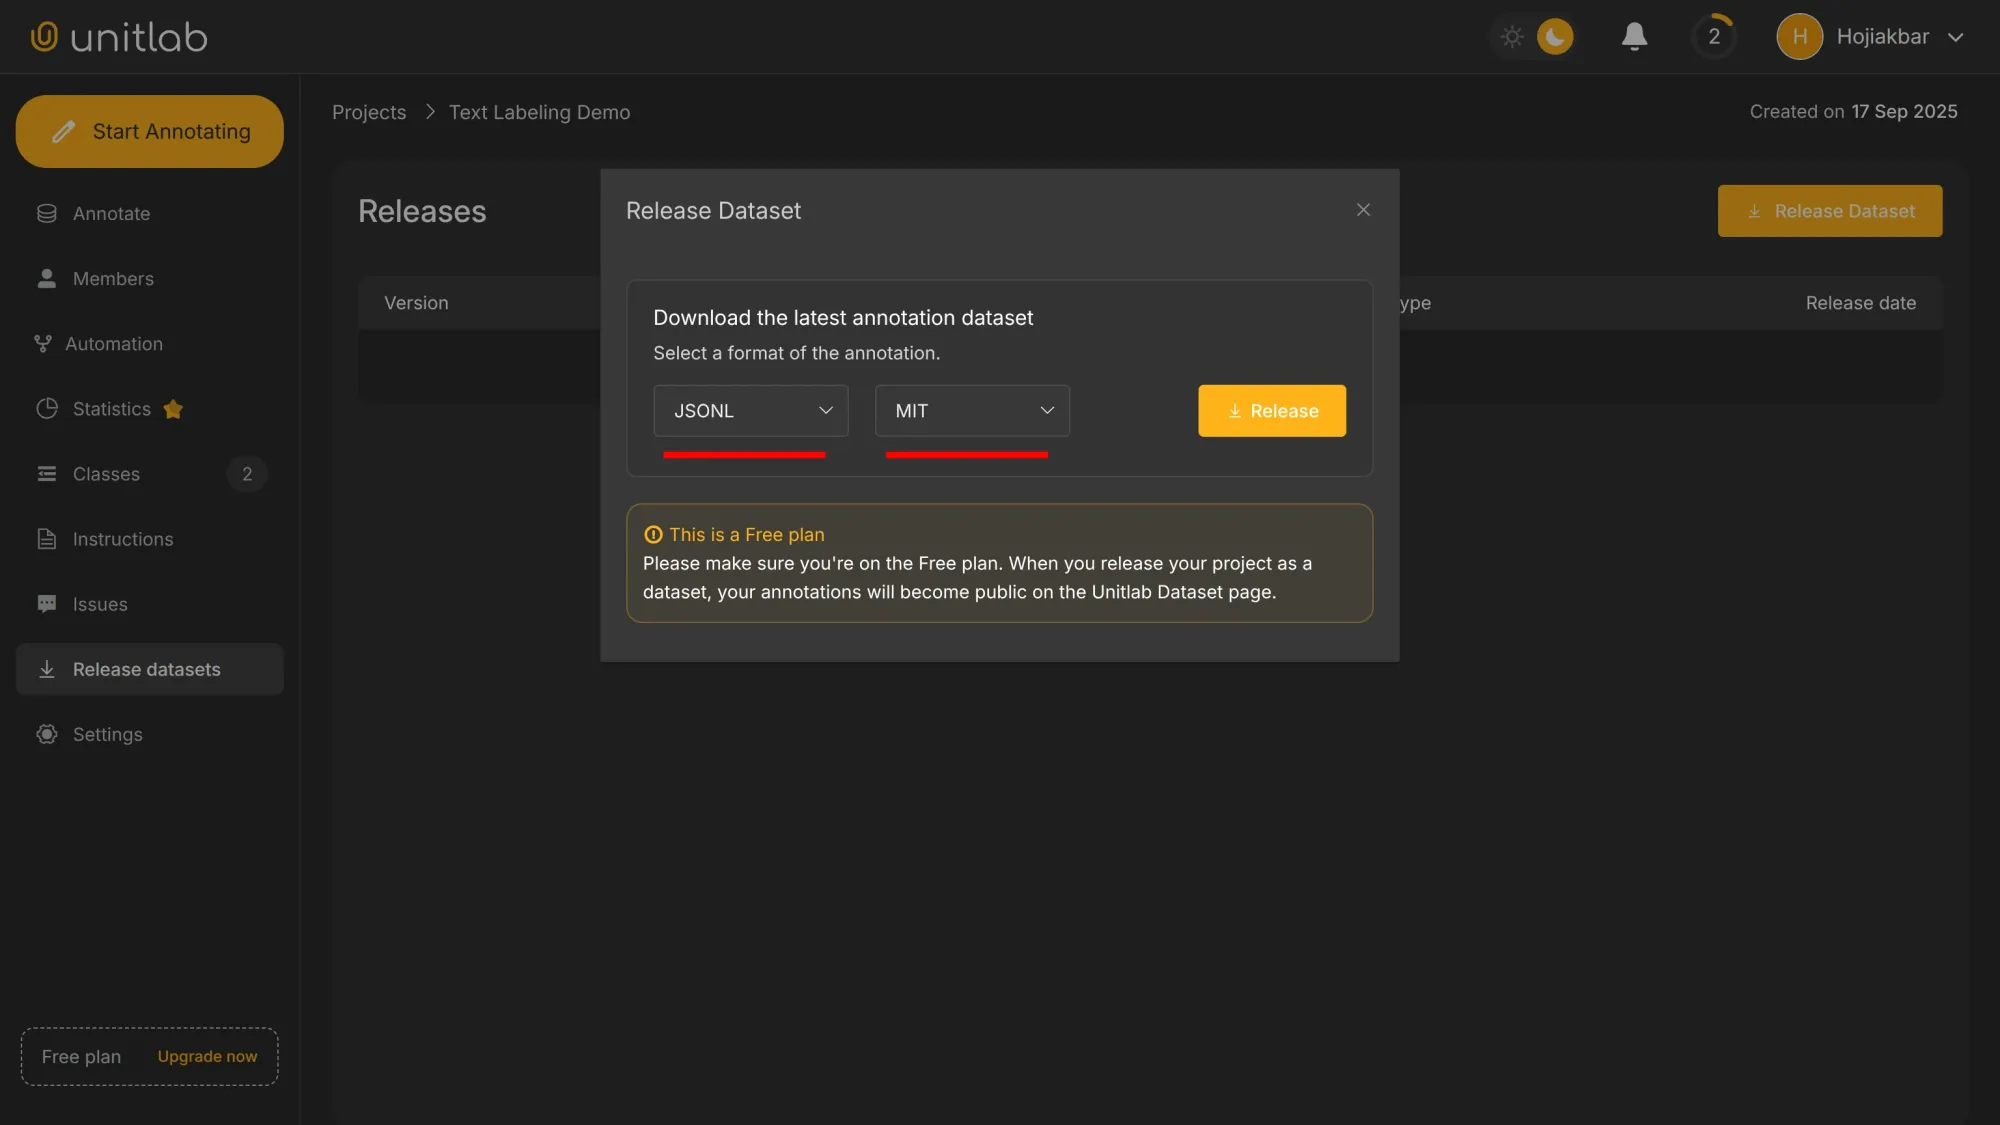2000x1125 pixels.
Task: Click the unitlab logo
Action: click(119, 37)
